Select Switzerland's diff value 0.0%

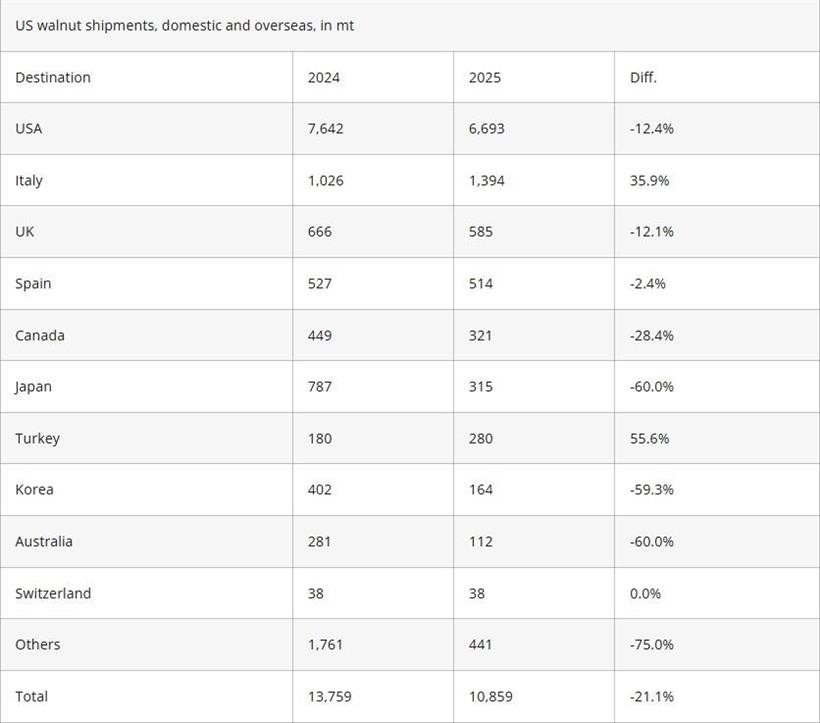click(x=645, y=593)
